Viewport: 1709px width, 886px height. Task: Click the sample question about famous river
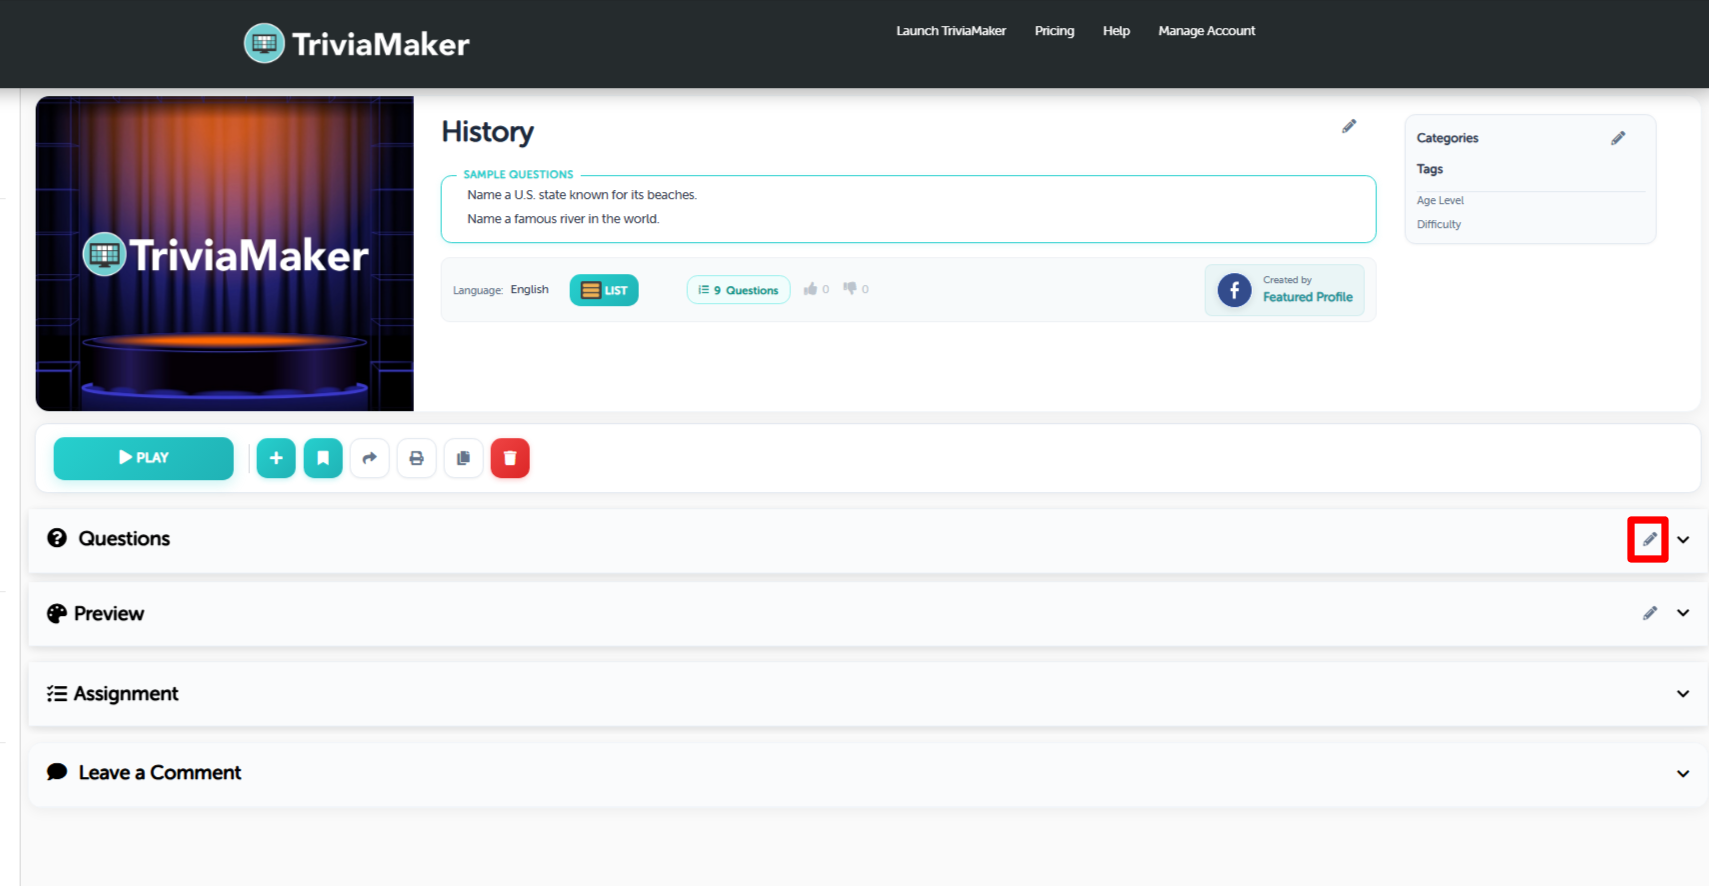(563, 219)
